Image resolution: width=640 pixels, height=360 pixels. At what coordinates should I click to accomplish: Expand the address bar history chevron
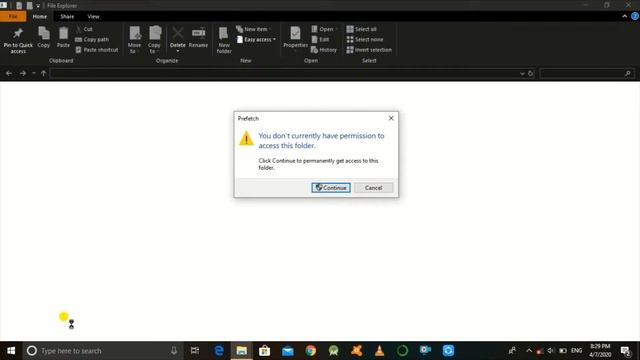click(522, 74)
